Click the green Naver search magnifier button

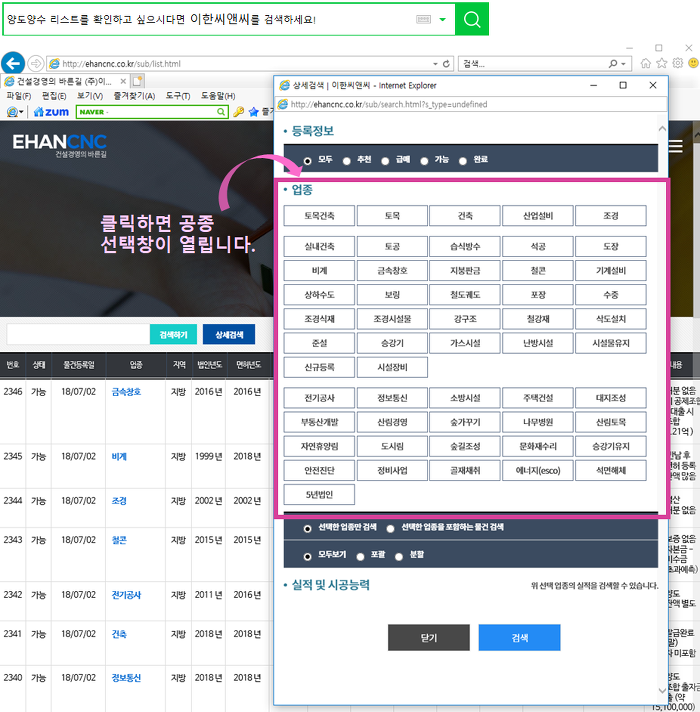(472, 19)
